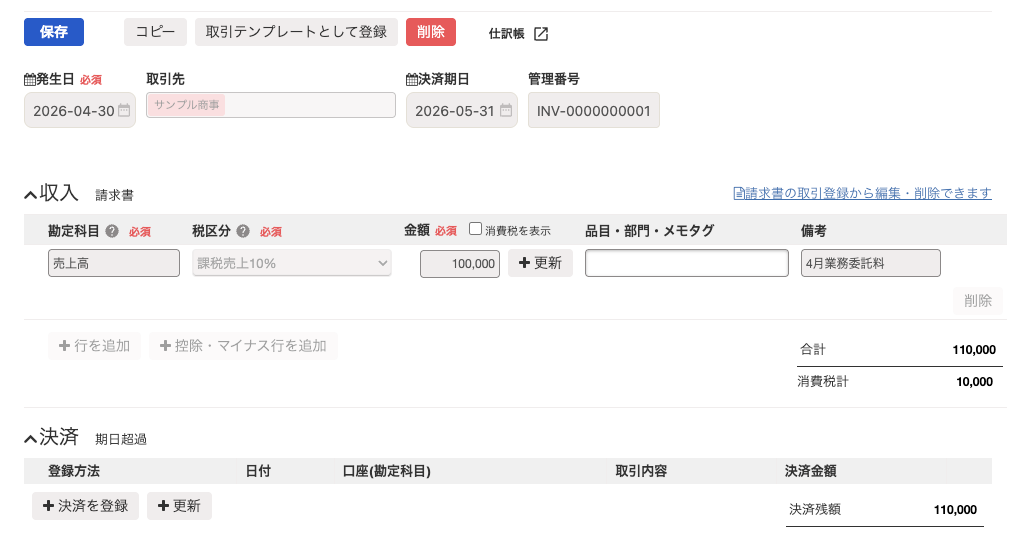The image size is (1029, 551).
Task: Click the blue 保存 button
Action: click(x=54, y=32)
